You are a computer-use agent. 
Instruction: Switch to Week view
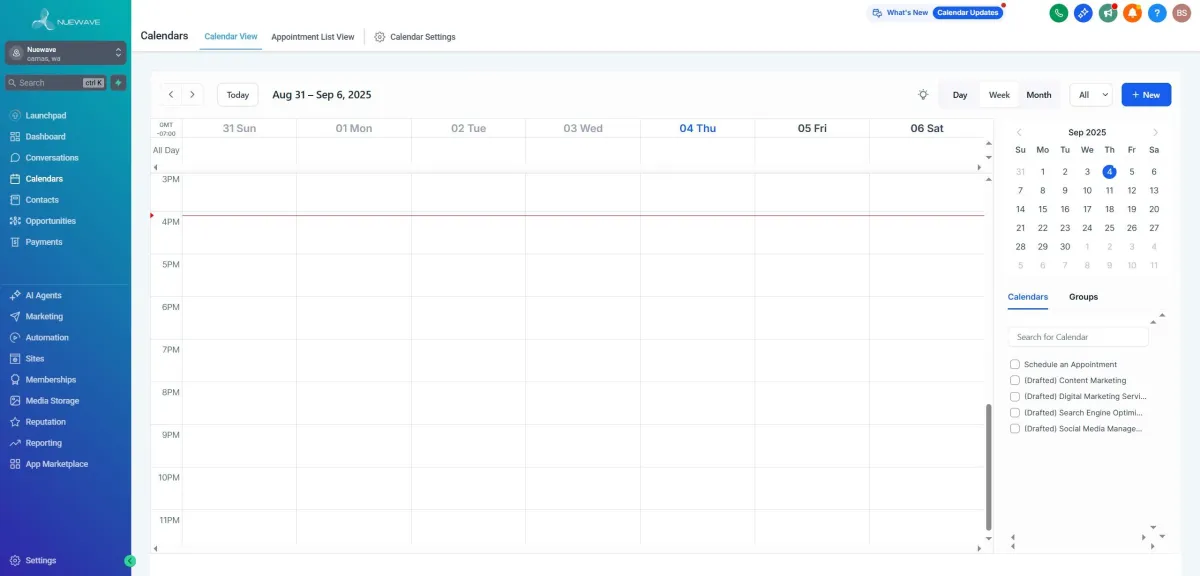999,95
